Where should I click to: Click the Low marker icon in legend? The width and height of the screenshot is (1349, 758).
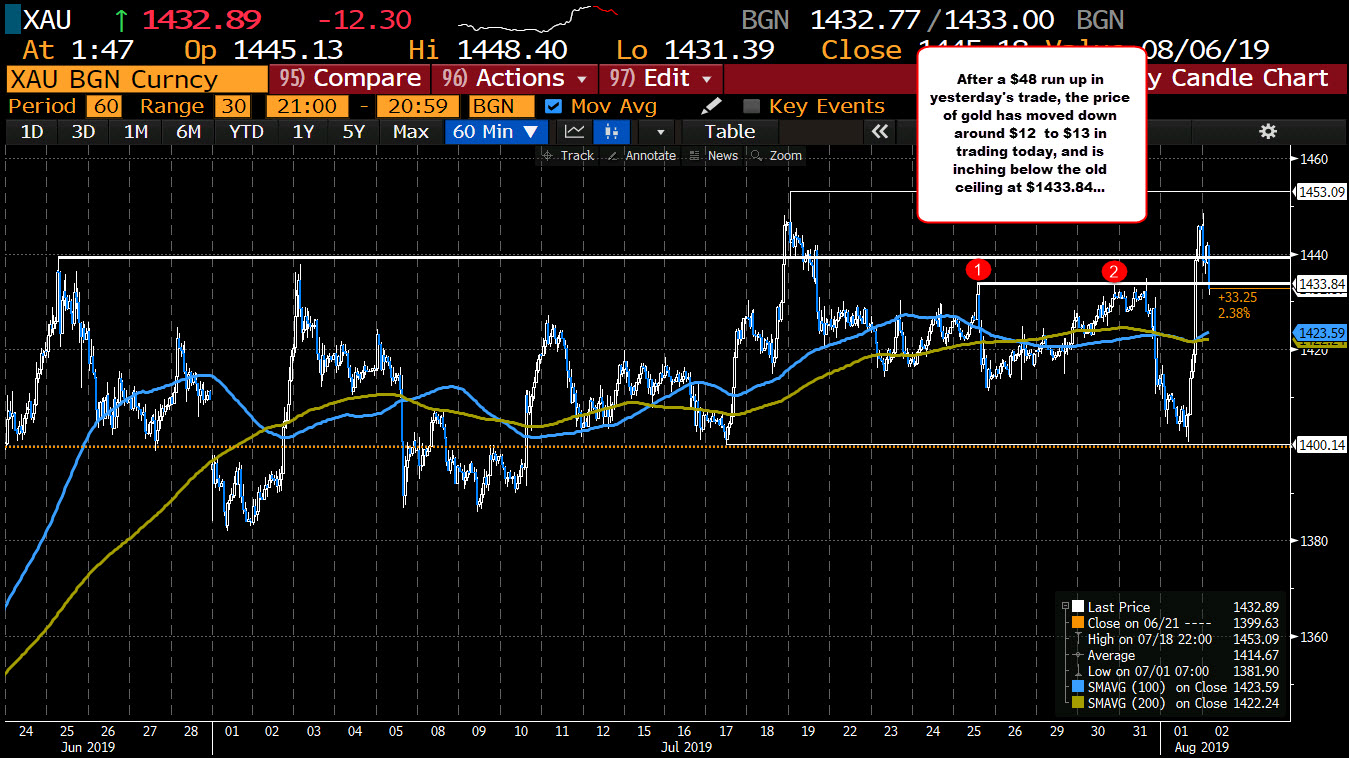click(1077, 671)
